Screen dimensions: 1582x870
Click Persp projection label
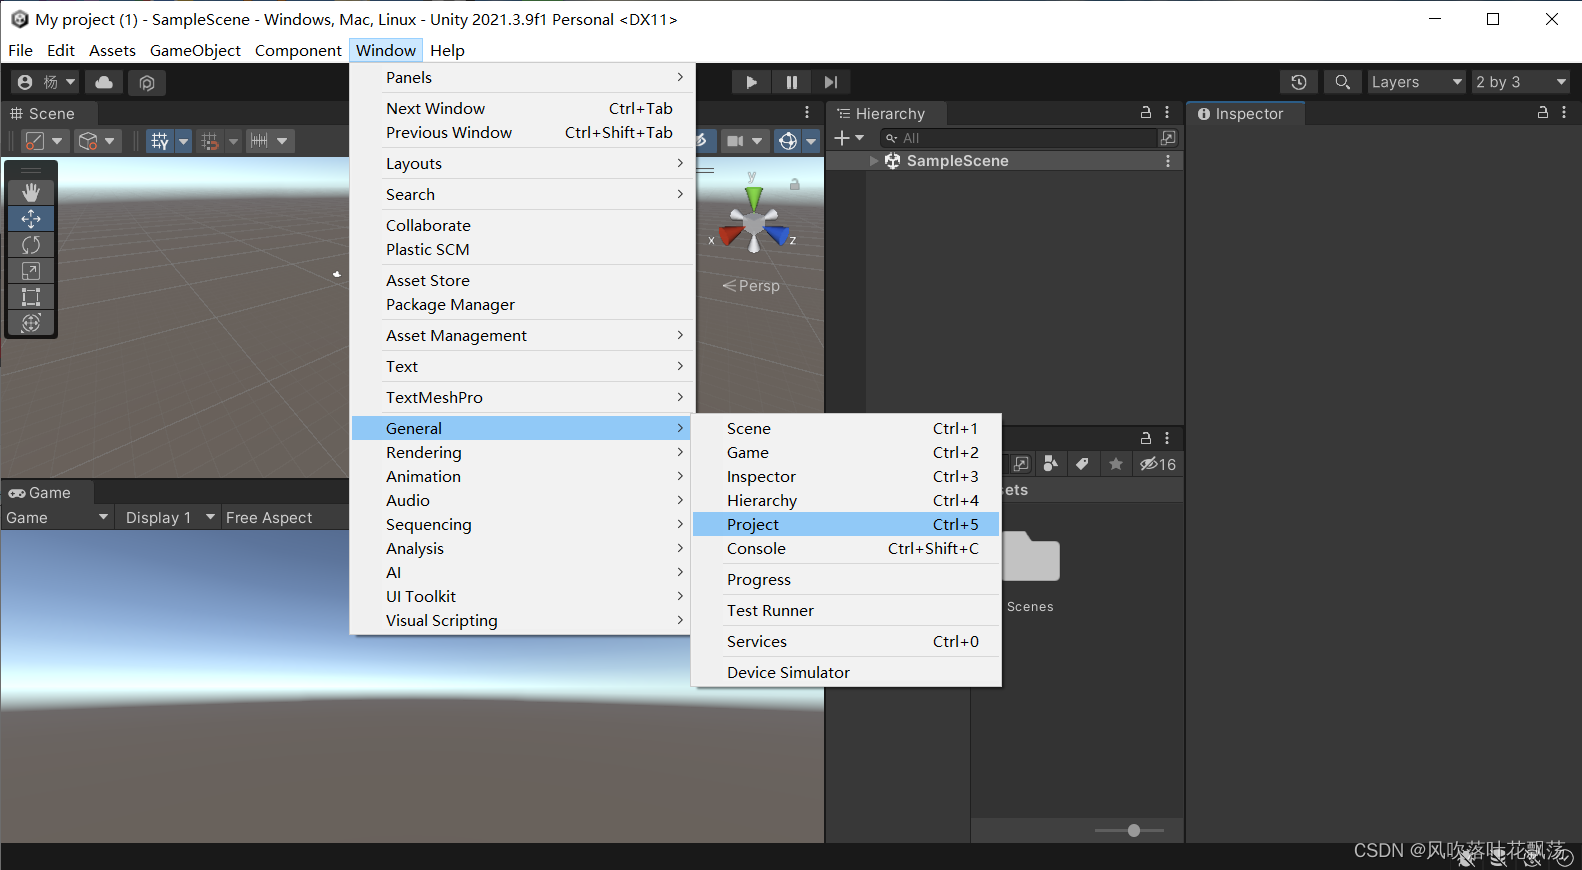click(x=751, y=286)
